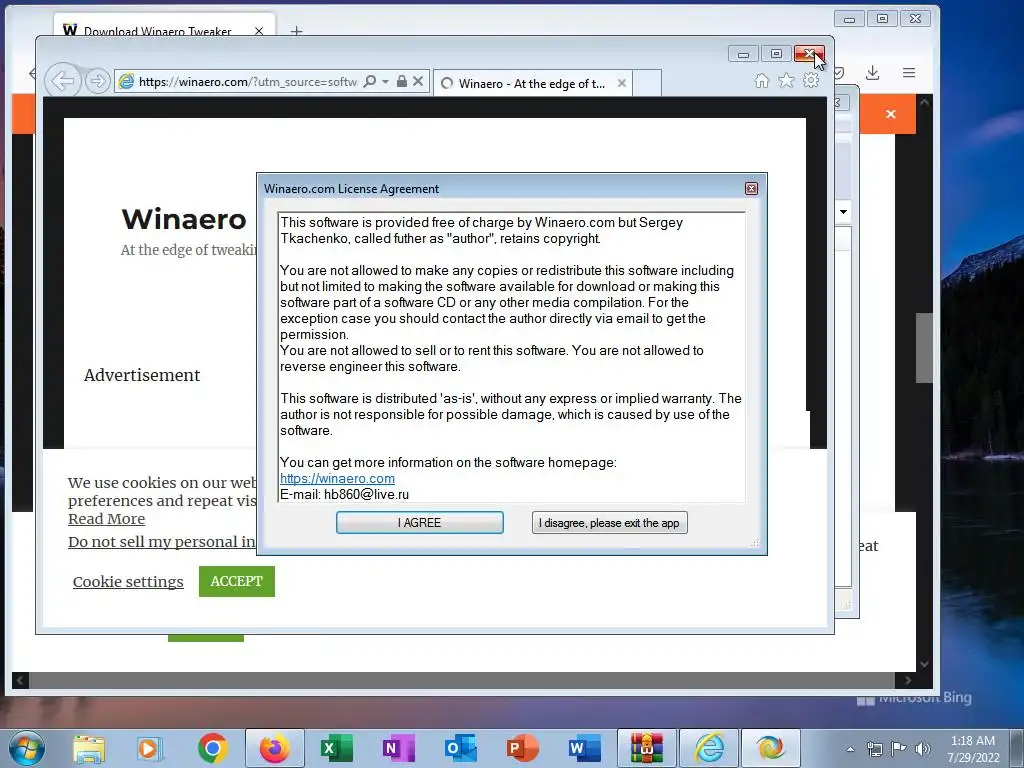Screen dimensions: 1024x768
Task: Open the Firefox downloads arrow icon
Action: [872, 72]
